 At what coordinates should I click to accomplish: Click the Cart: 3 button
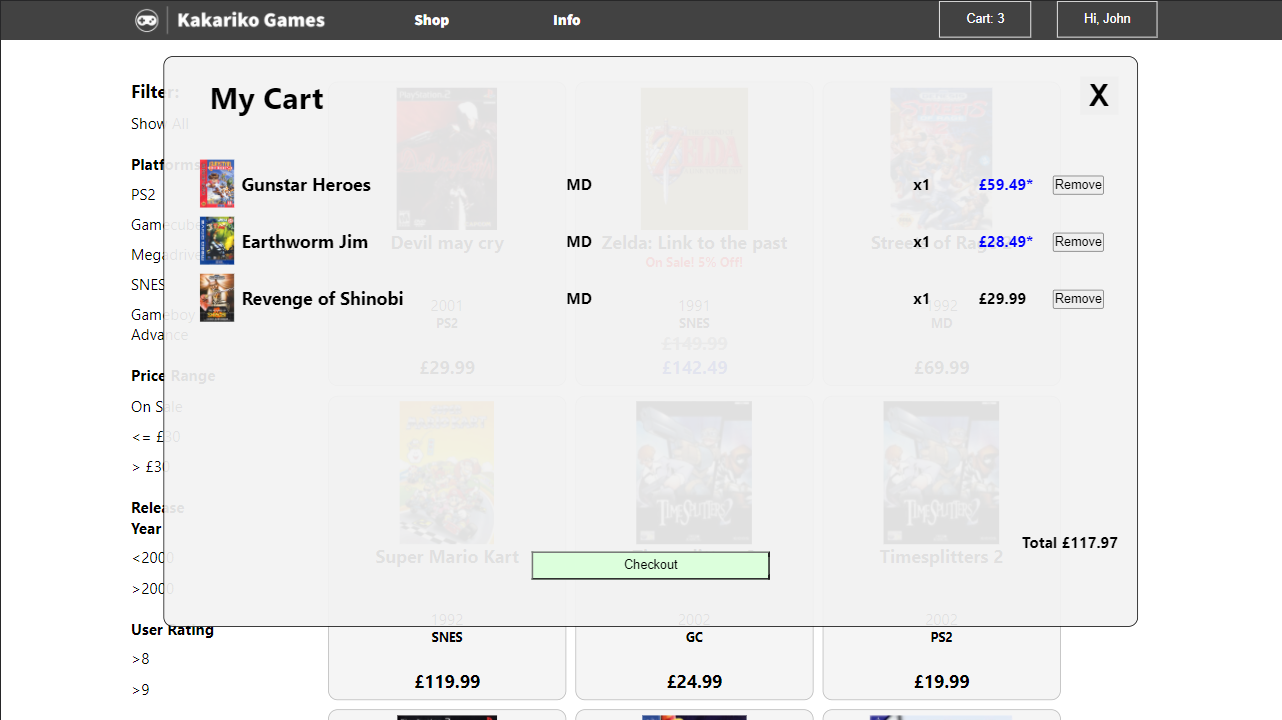[985, 19]
